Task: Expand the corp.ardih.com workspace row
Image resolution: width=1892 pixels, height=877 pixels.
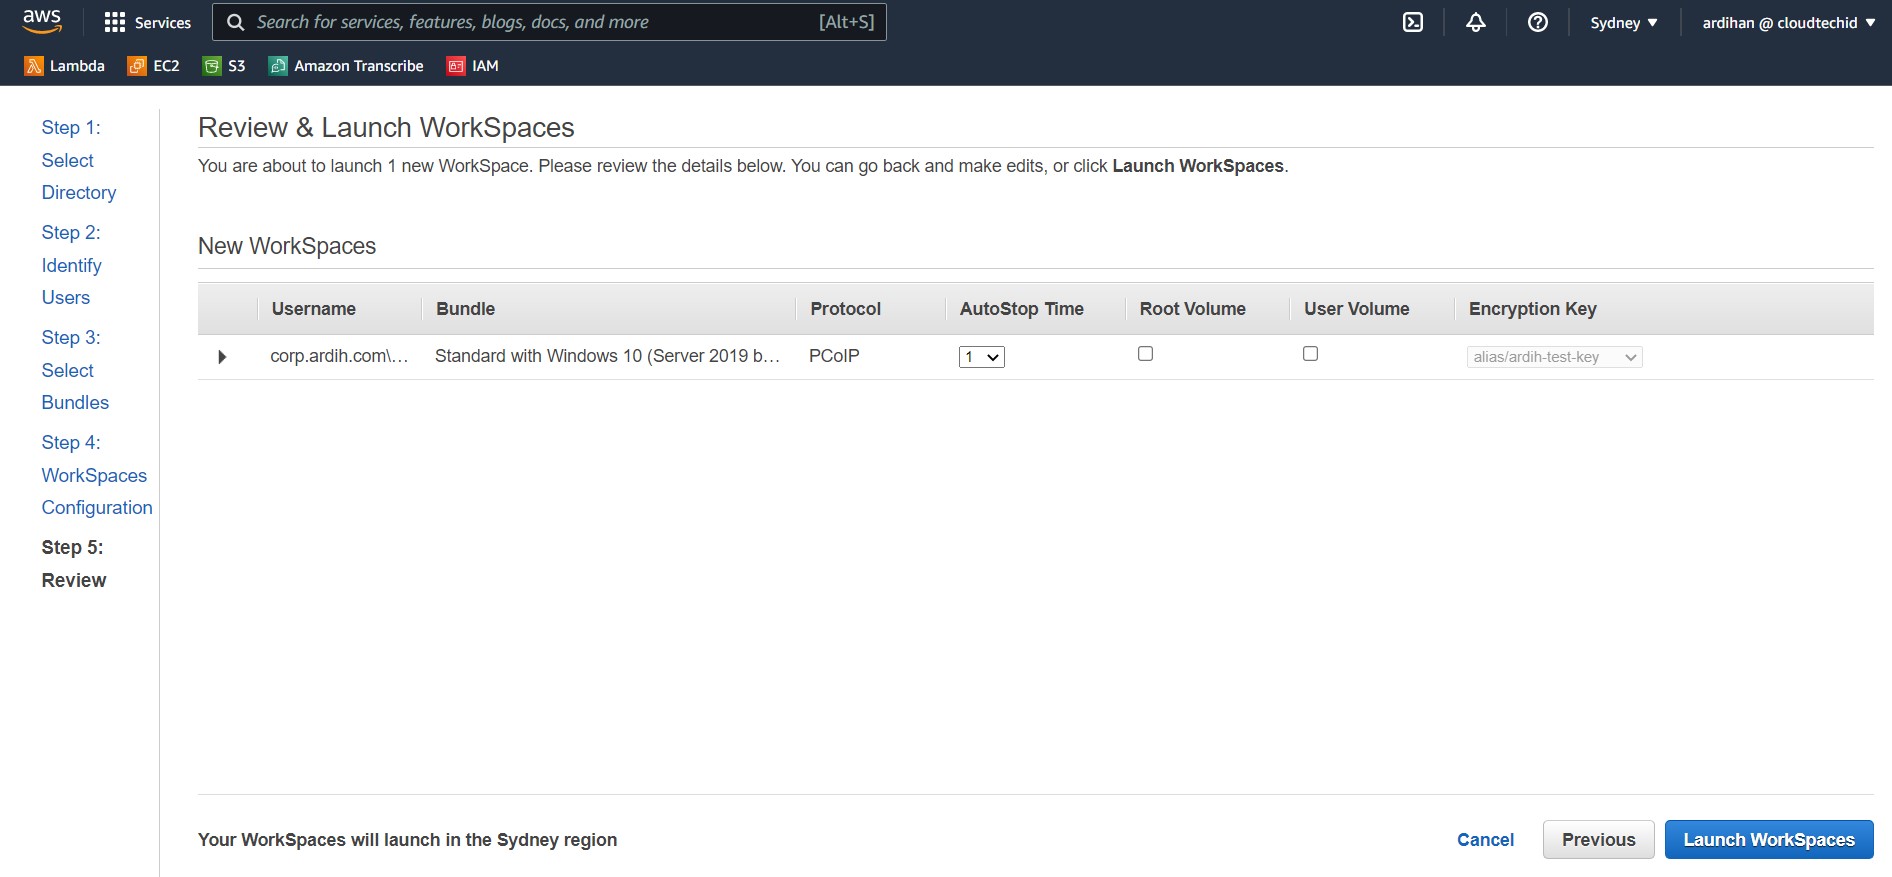Action: click(222, 357)
